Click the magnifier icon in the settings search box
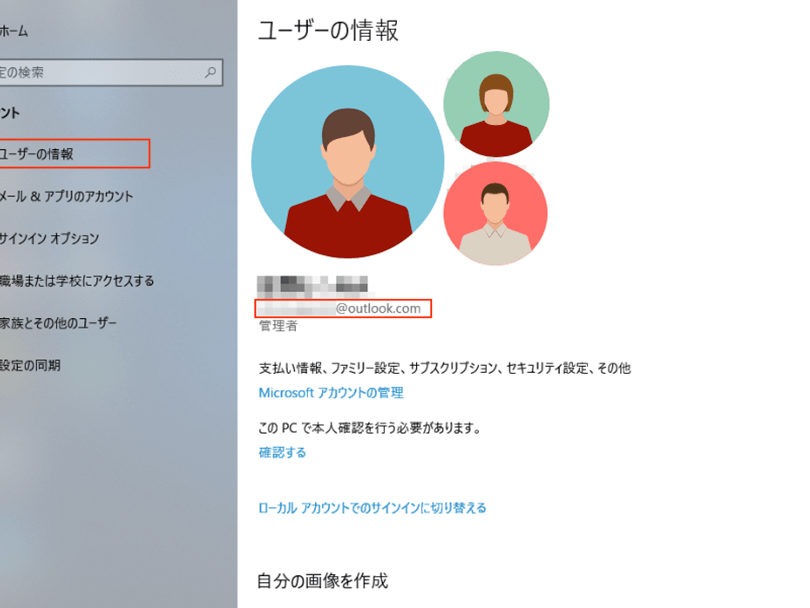Viewport: 810px width, 608px height. tap(210, 73)
